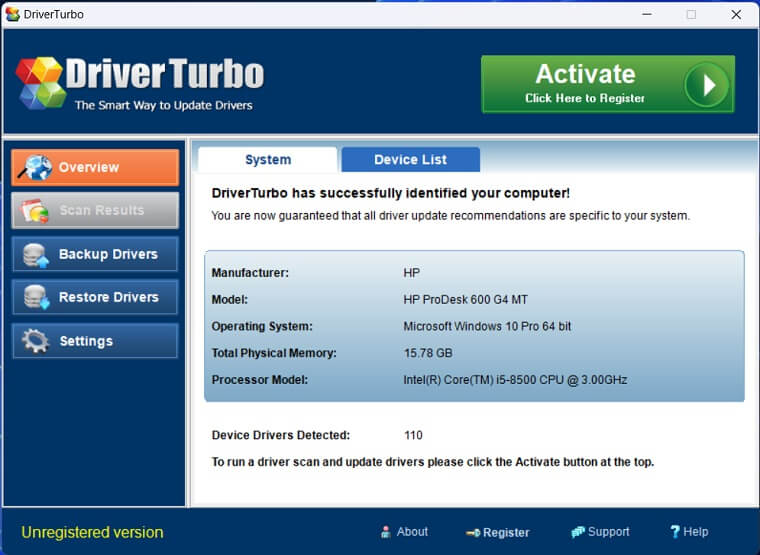Click the Scan Results sidebar icon
The image size is (760, 555).
coord(36,211)
